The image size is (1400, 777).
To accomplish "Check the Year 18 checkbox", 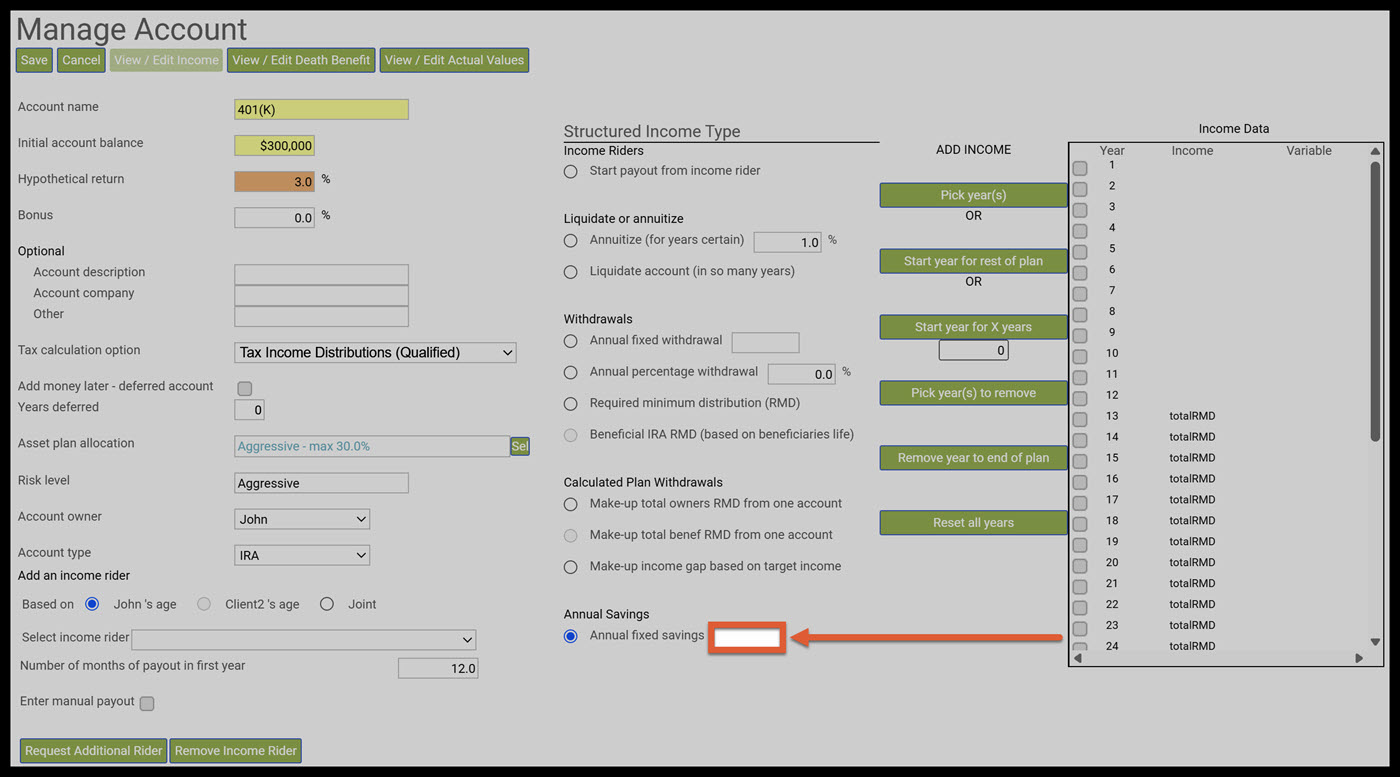I will coord(1080,524).
